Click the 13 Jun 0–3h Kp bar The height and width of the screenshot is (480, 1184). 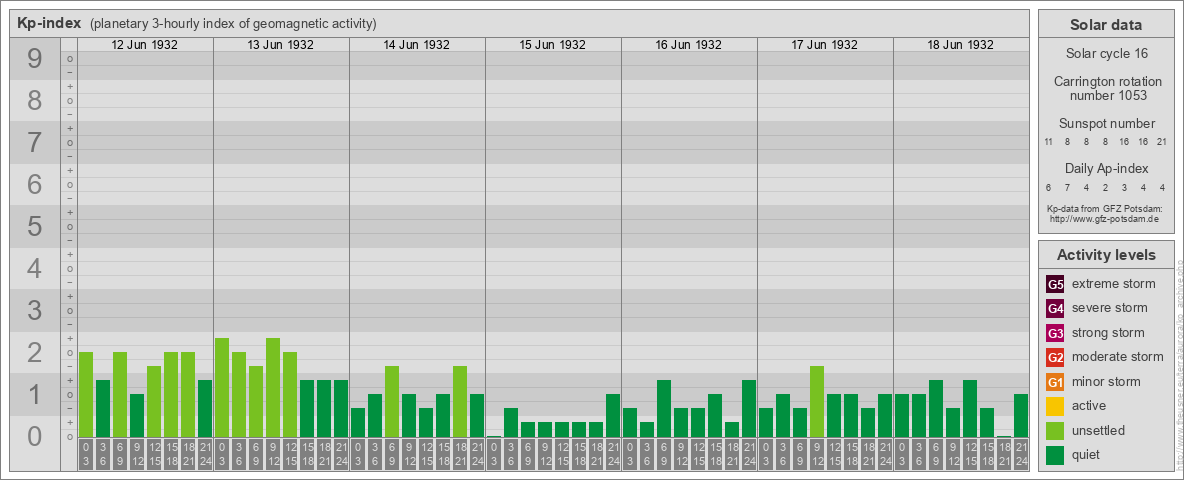point(222,387)
